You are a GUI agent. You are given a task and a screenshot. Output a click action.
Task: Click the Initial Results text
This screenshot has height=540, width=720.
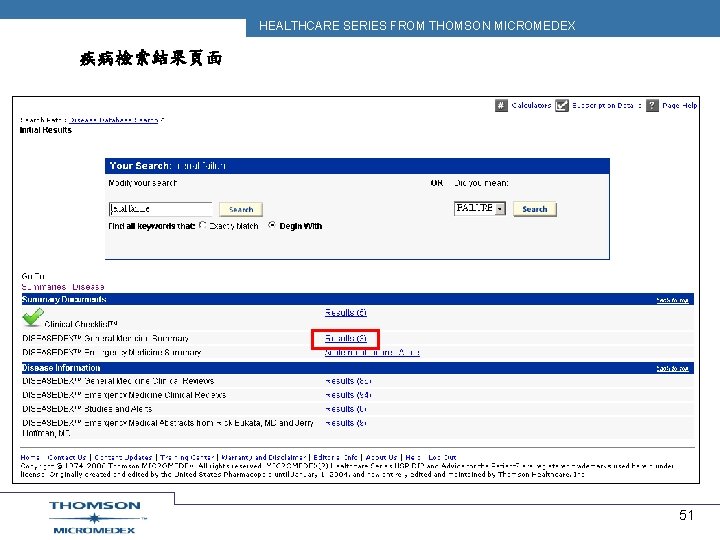tap(45, 130)
